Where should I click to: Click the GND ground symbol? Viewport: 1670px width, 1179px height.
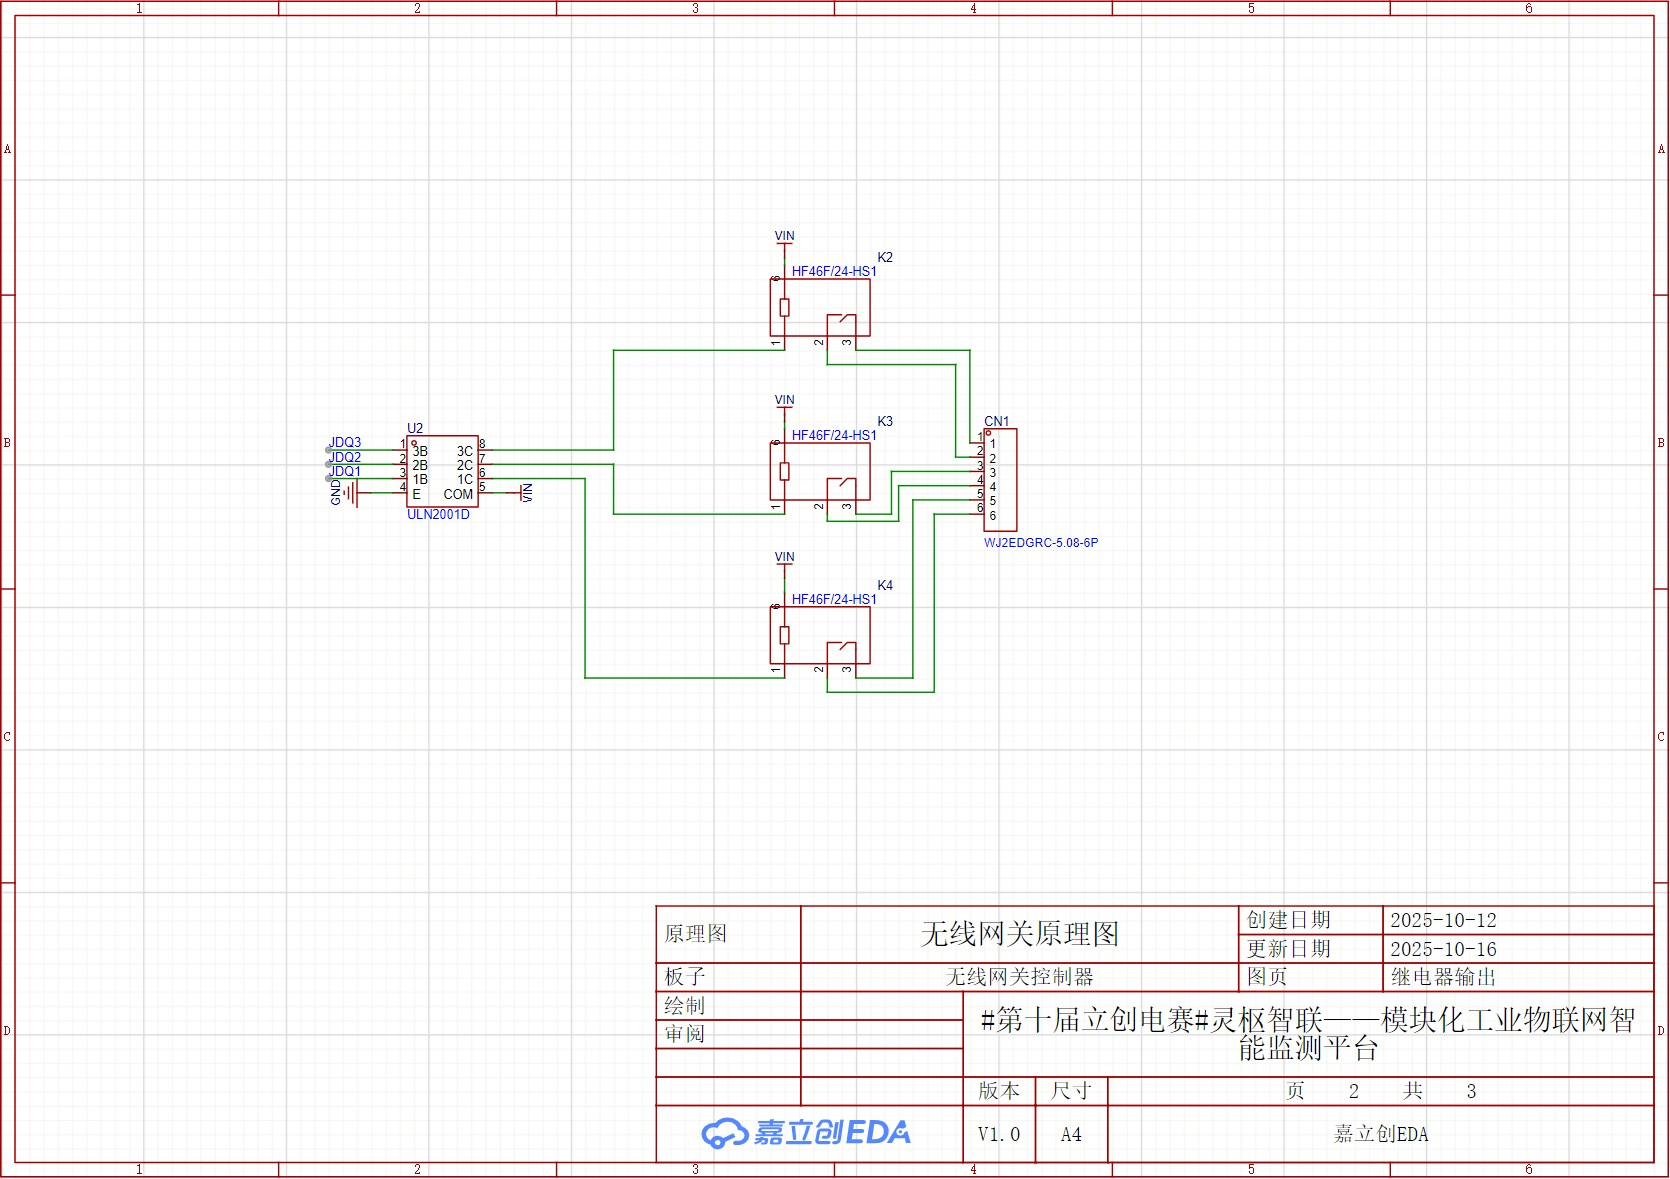coord(346,492)
